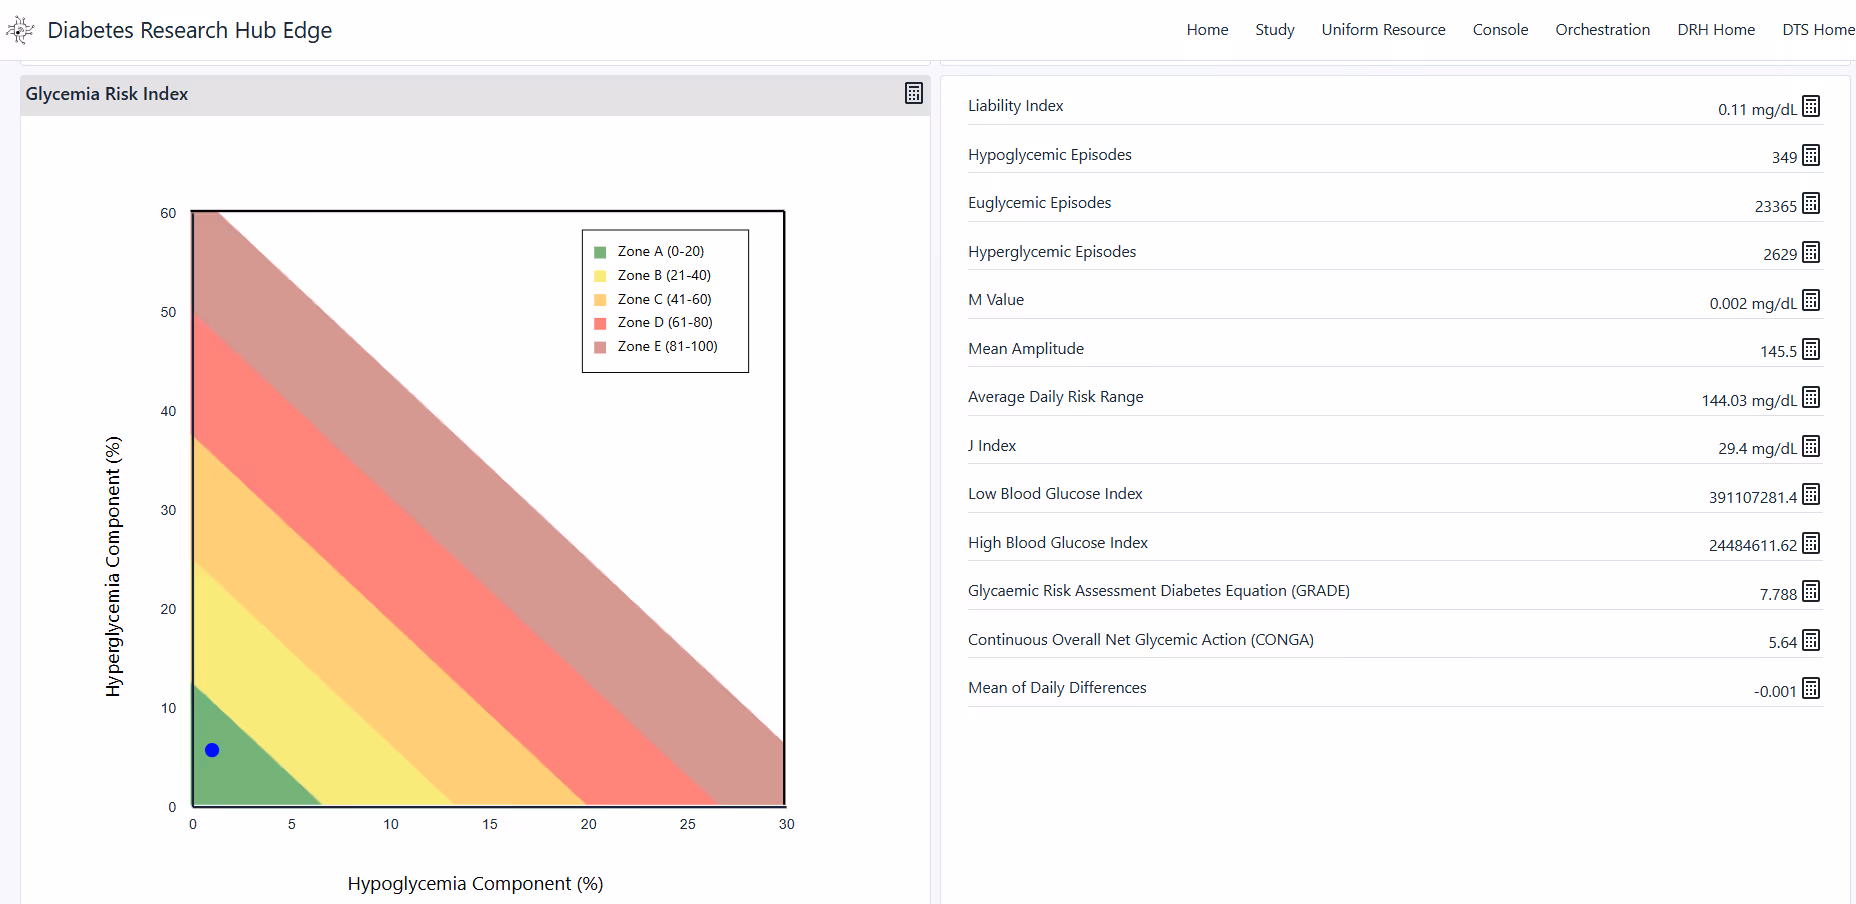The height and width of the screenshot is (904, 1856).
Task: Click the Diabetes Research Hub Edge title
Action: [x=190, y=30]
